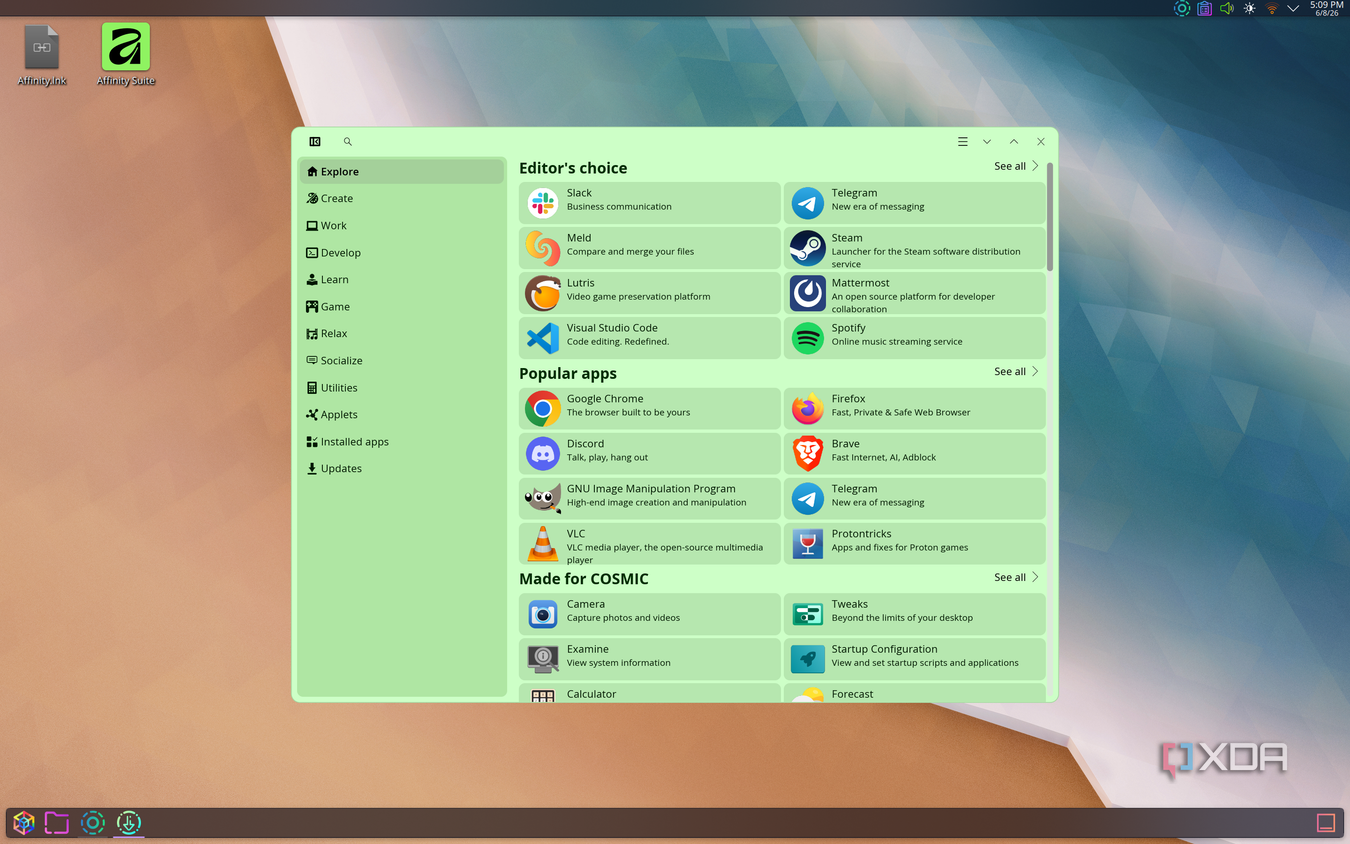Select the VLC cone icon
Viewport: 1350px width, 844px height.
tap(543, 544)
